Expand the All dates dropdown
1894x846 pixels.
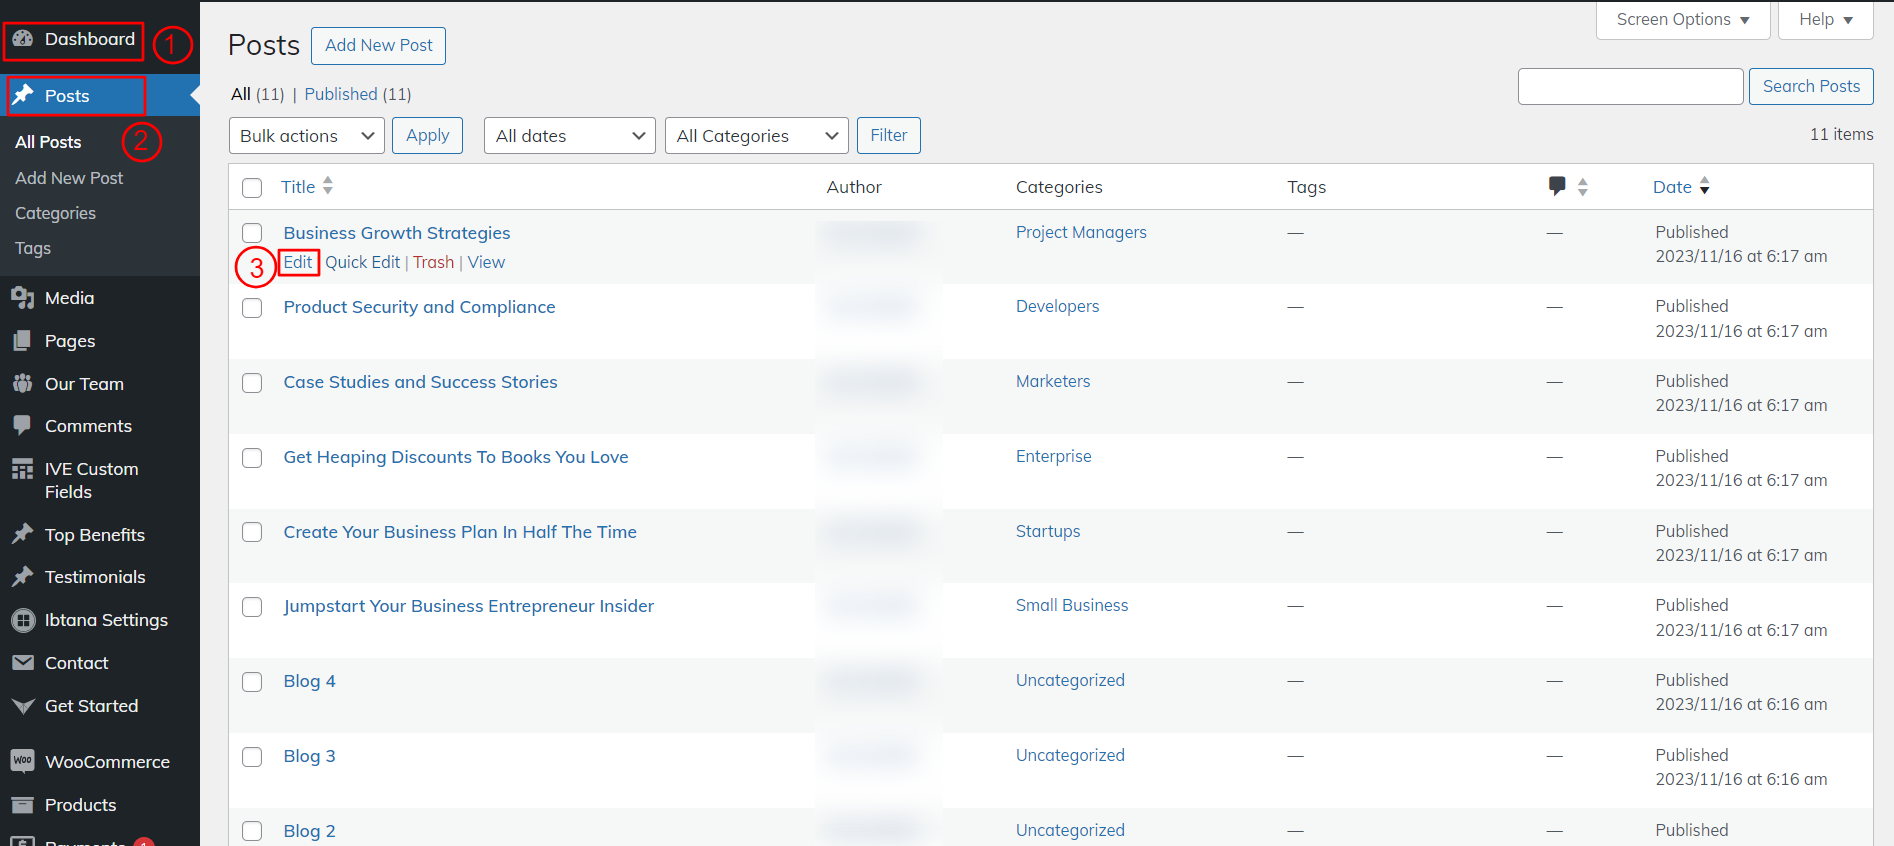click(569, 136)
